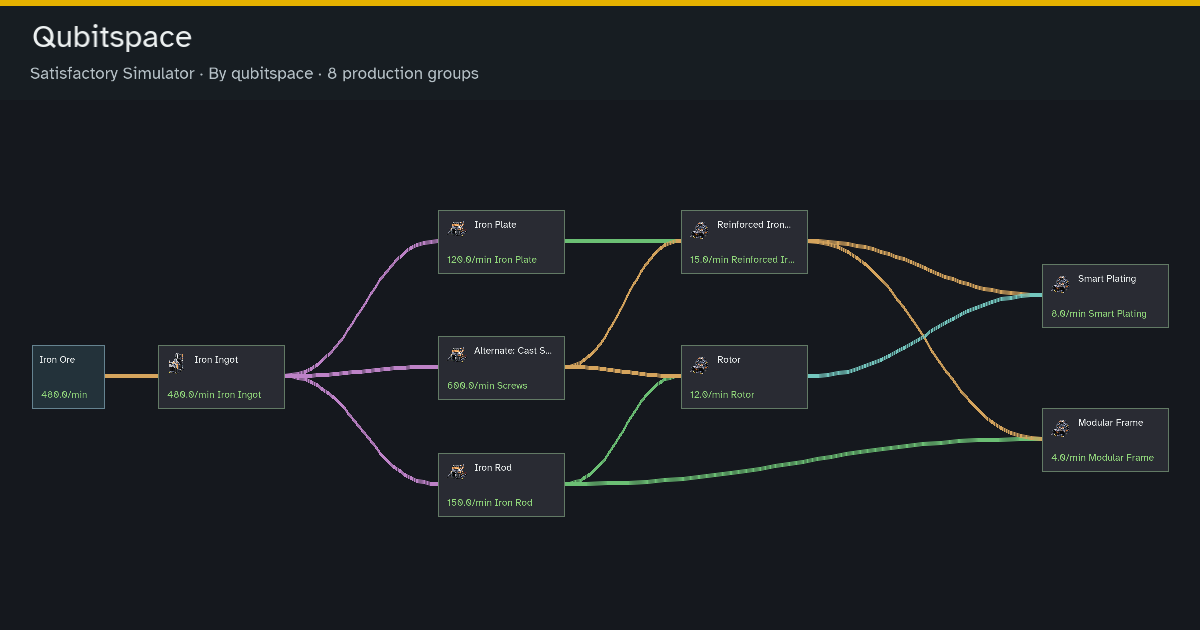Select the Rotor node title
This screenshot has width=1200, height=630.
(x=729, y=360)
